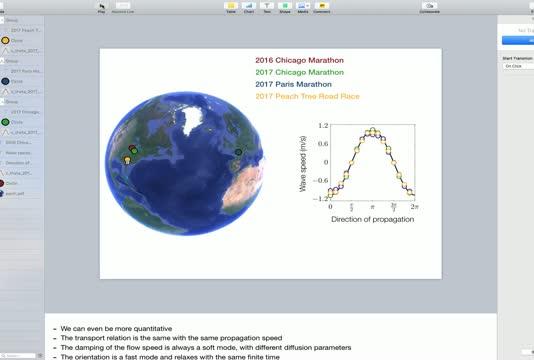
Task: Add a Comment from the toolbar
Action: [x=321, y=7]
